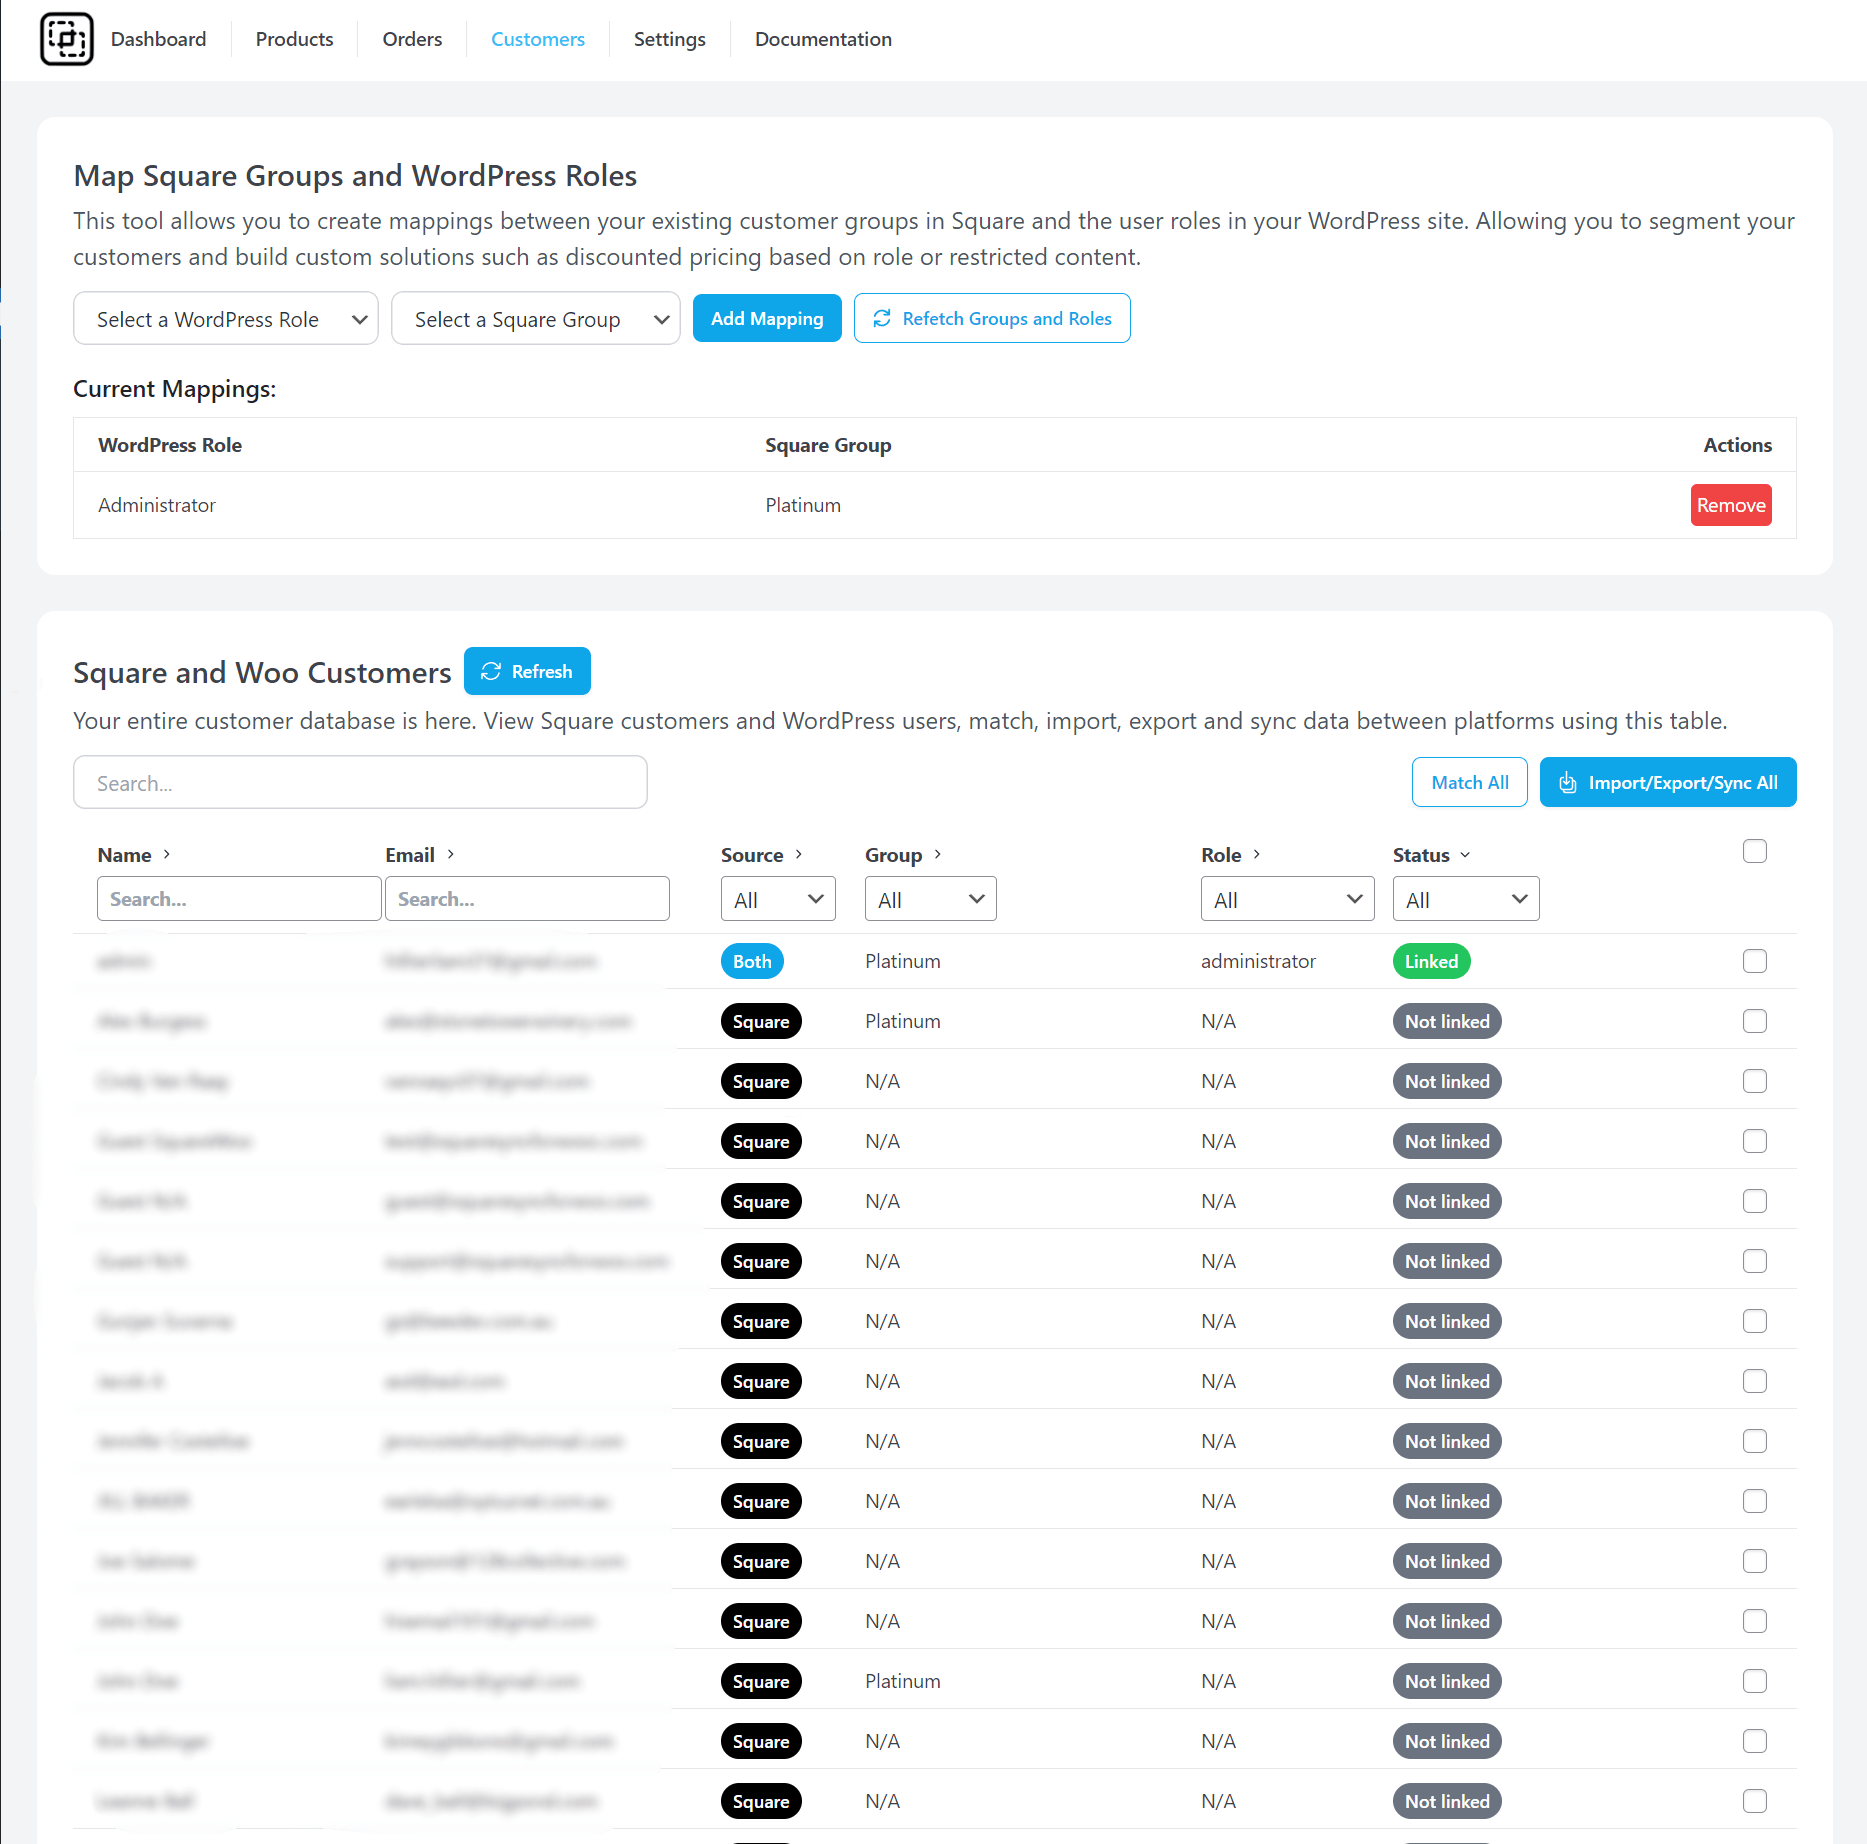Check the first Not linked Platinum row
The image size is (1867, 1844).
[1755, 1021]
